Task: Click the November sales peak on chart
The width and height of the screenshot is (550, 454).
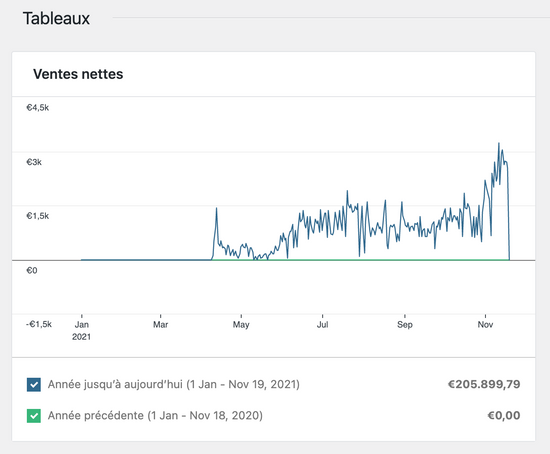Action: tap(499, 143)
